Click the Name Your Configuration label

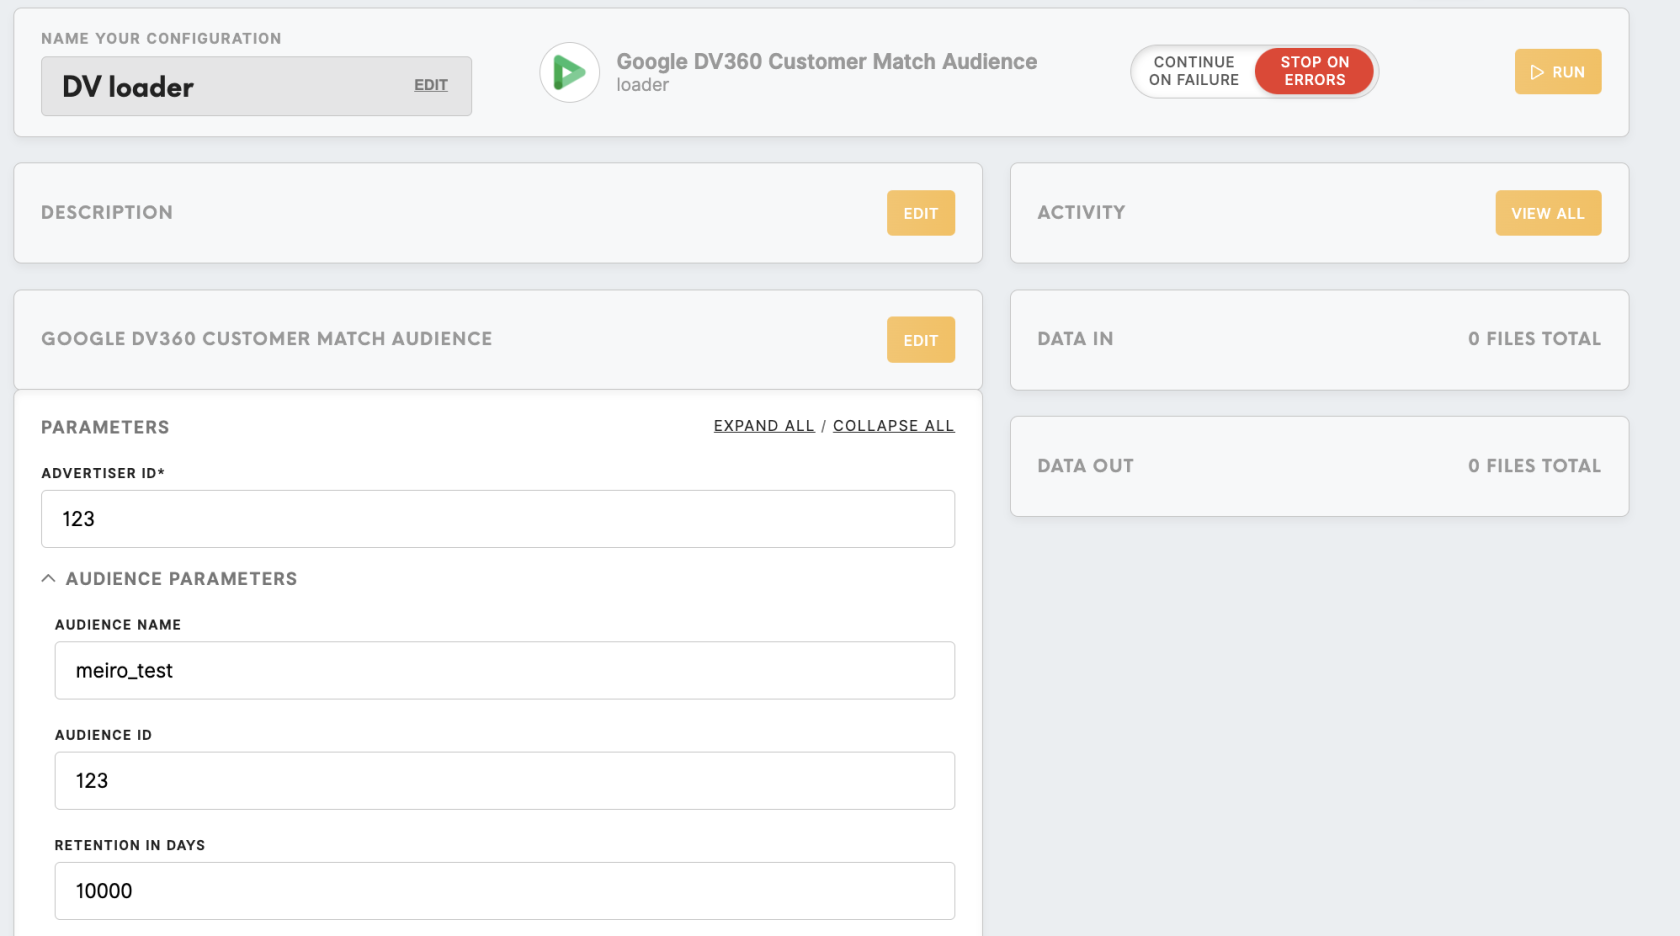click(x=161, y=38)
